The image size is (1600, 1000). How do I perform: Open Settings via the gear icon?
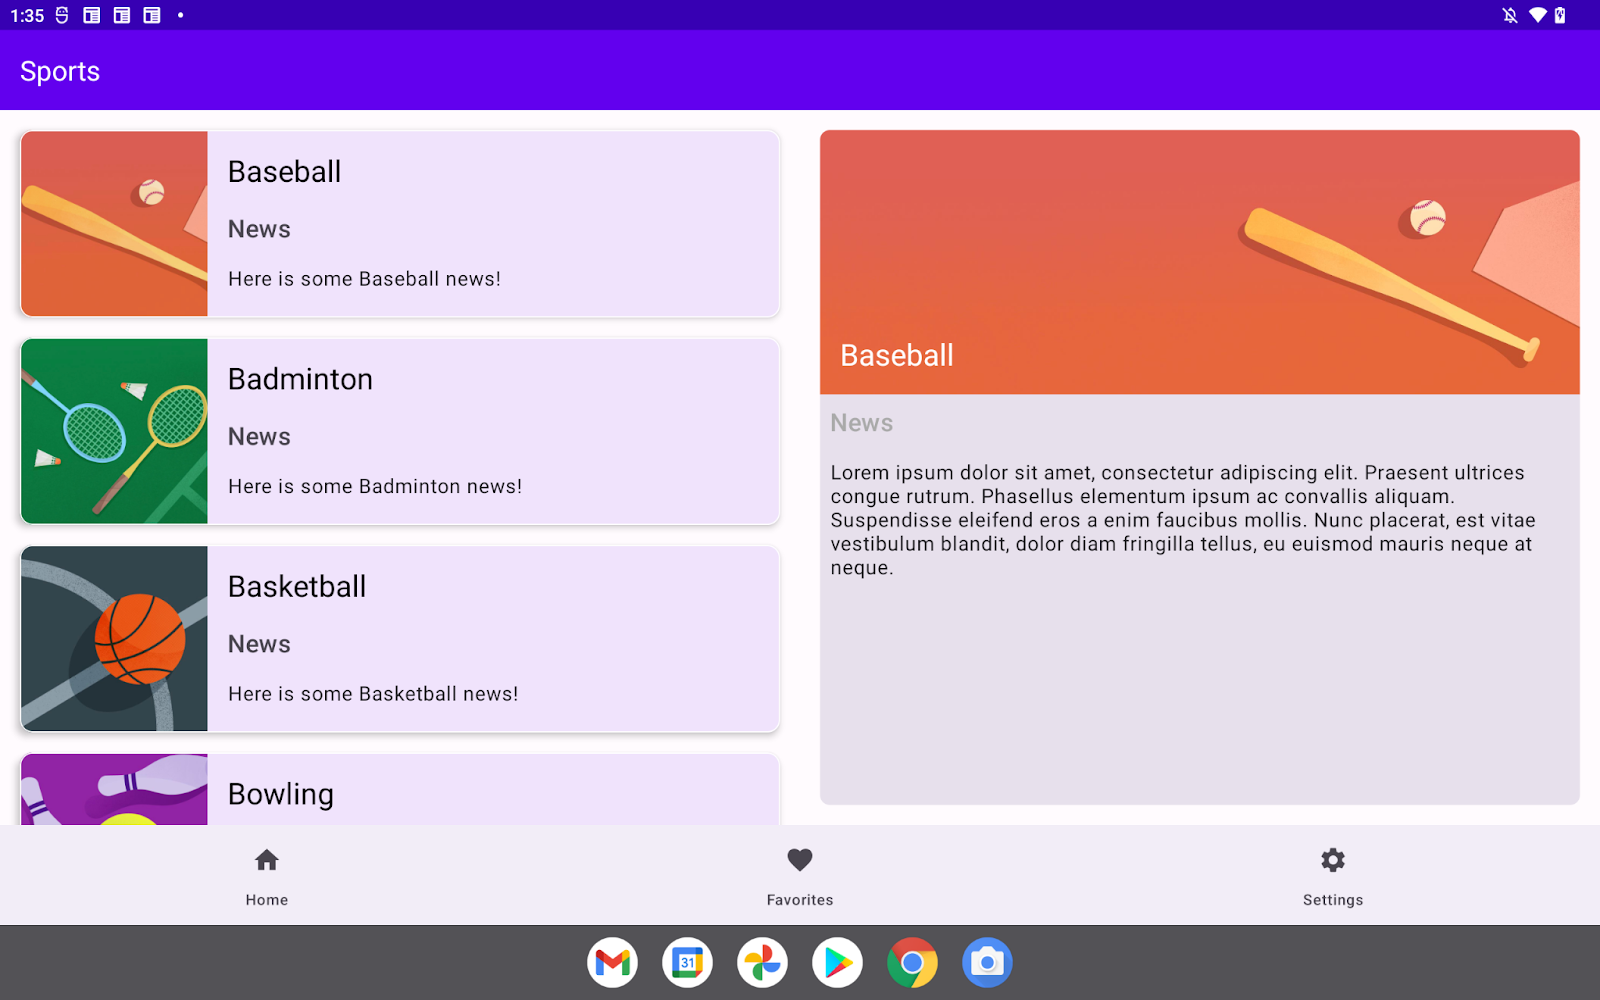(x=1332, y=860)
